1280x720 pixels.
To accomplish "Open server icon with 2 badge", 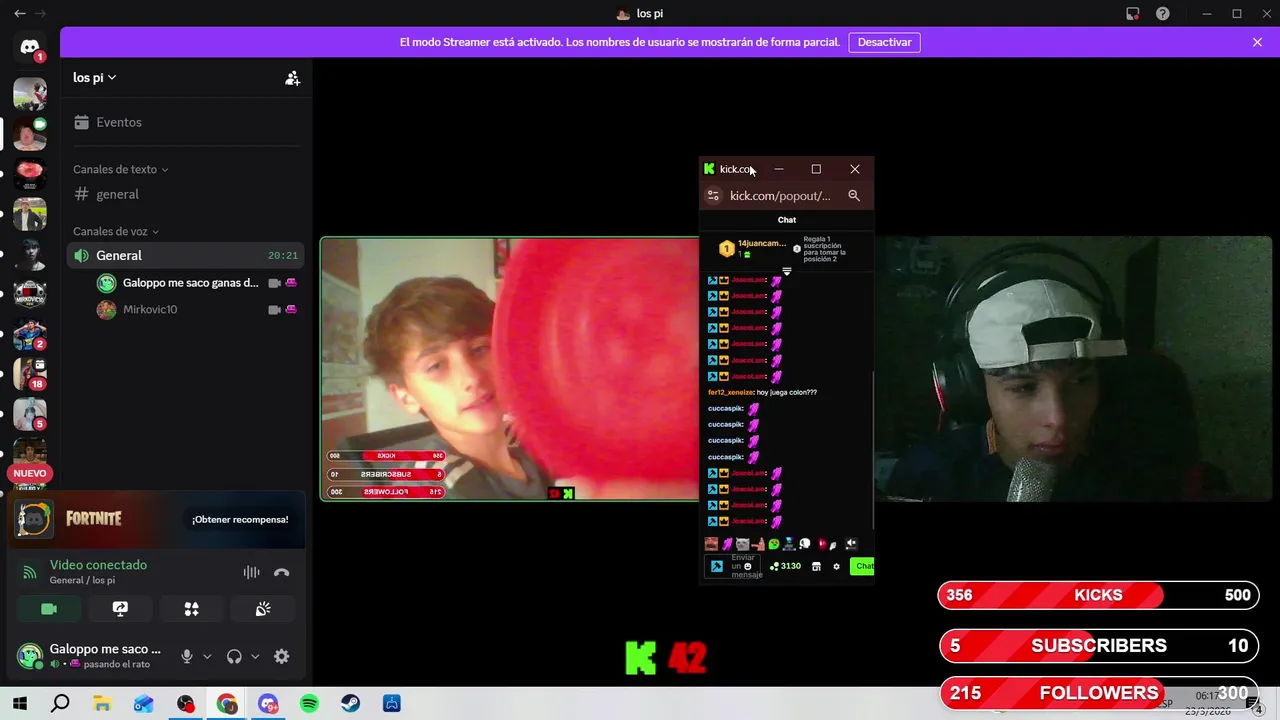I will click(x=30, y=334).
